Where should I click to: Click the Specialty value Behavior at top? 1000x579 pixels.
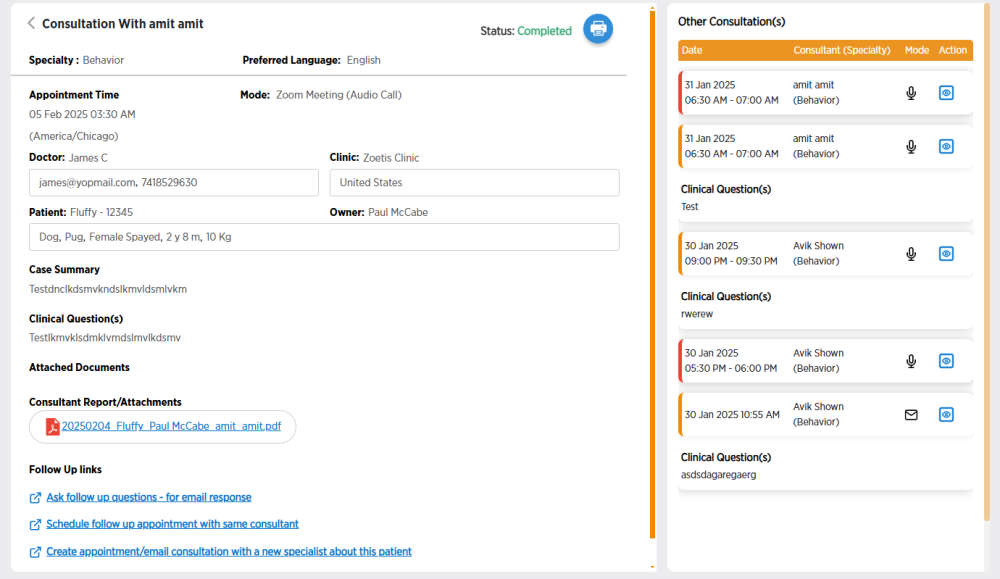pyautogui.click(x=103, y=60)
